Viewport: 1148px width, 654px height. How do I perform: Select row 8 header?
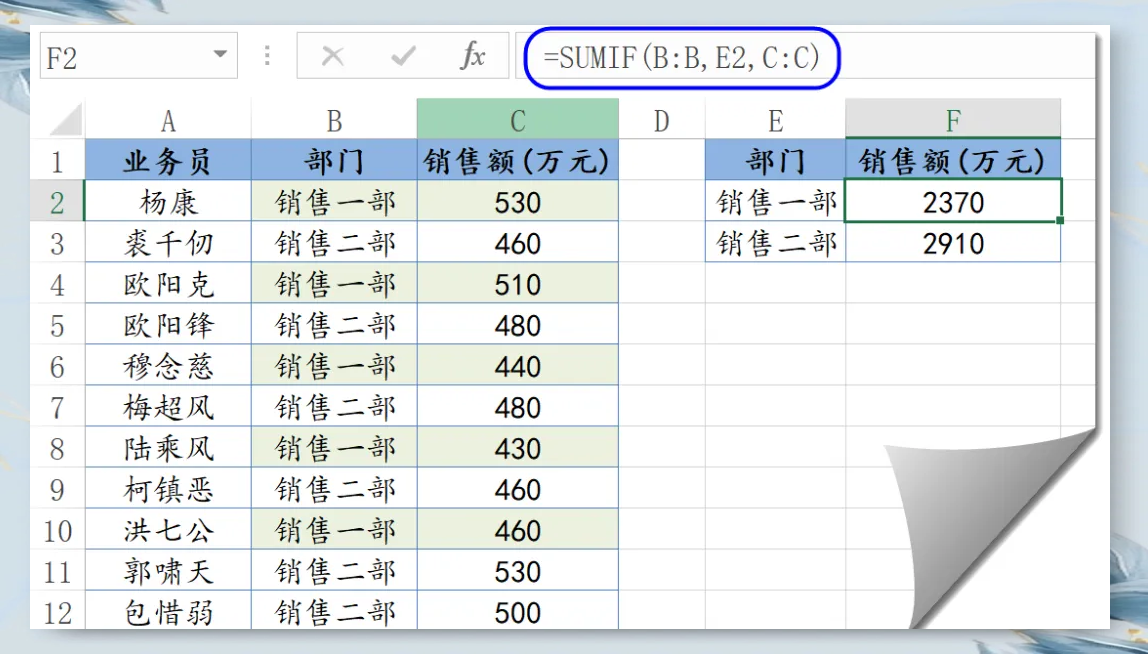click(57, 447)
